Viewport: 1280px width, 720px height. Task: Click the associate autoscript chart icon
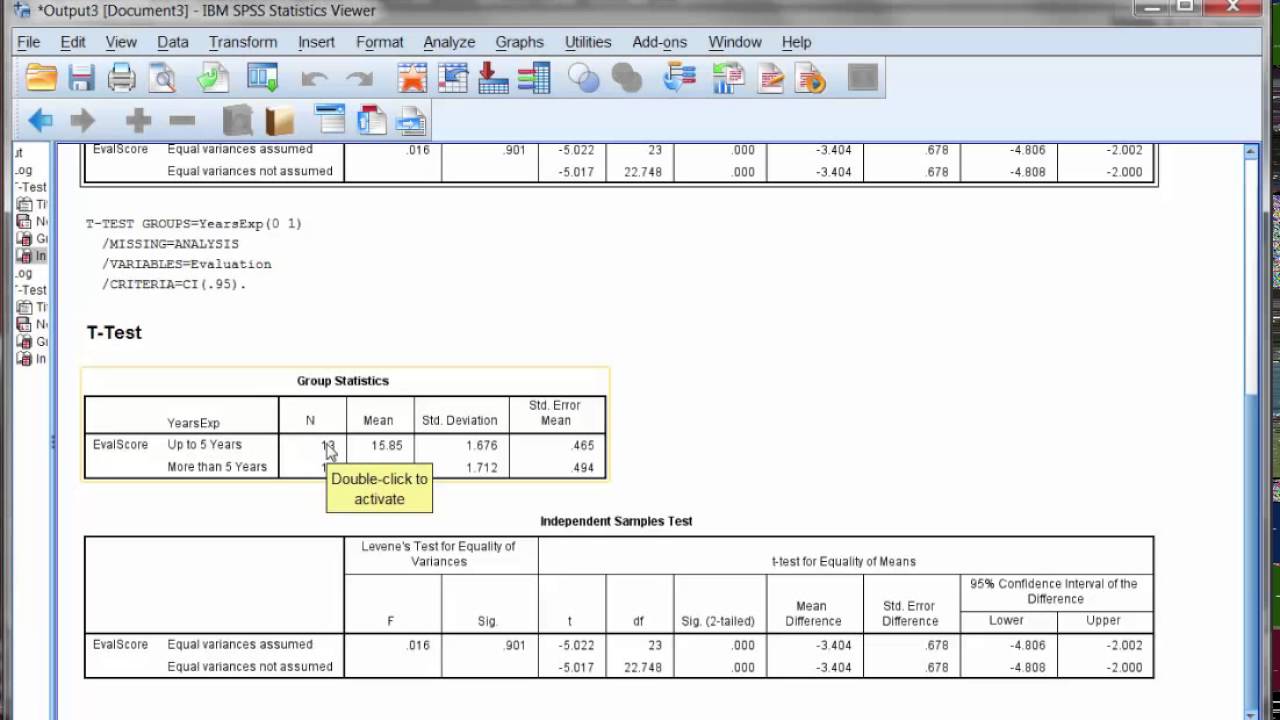point(729,78)
